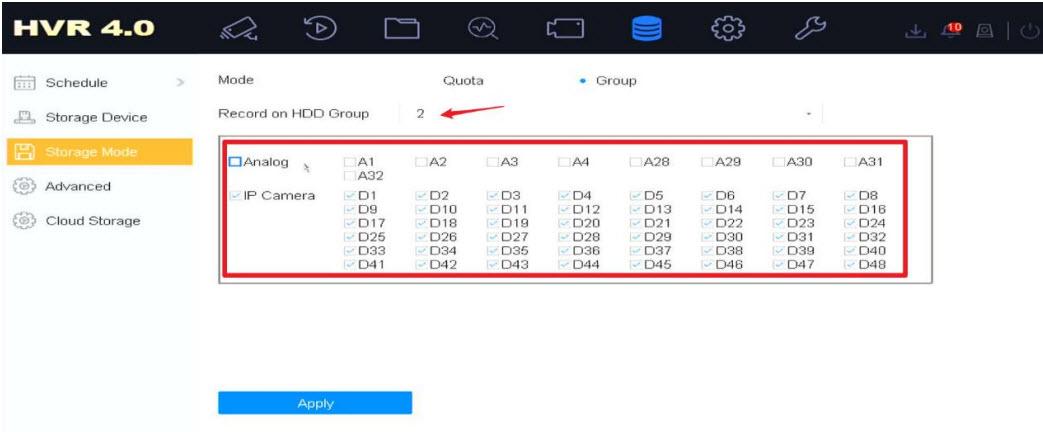Image resolution: width=1043 pixels, height=432 pixels.
Task: Click the power shutdown icon
Action: click(x=1030, y=30)
